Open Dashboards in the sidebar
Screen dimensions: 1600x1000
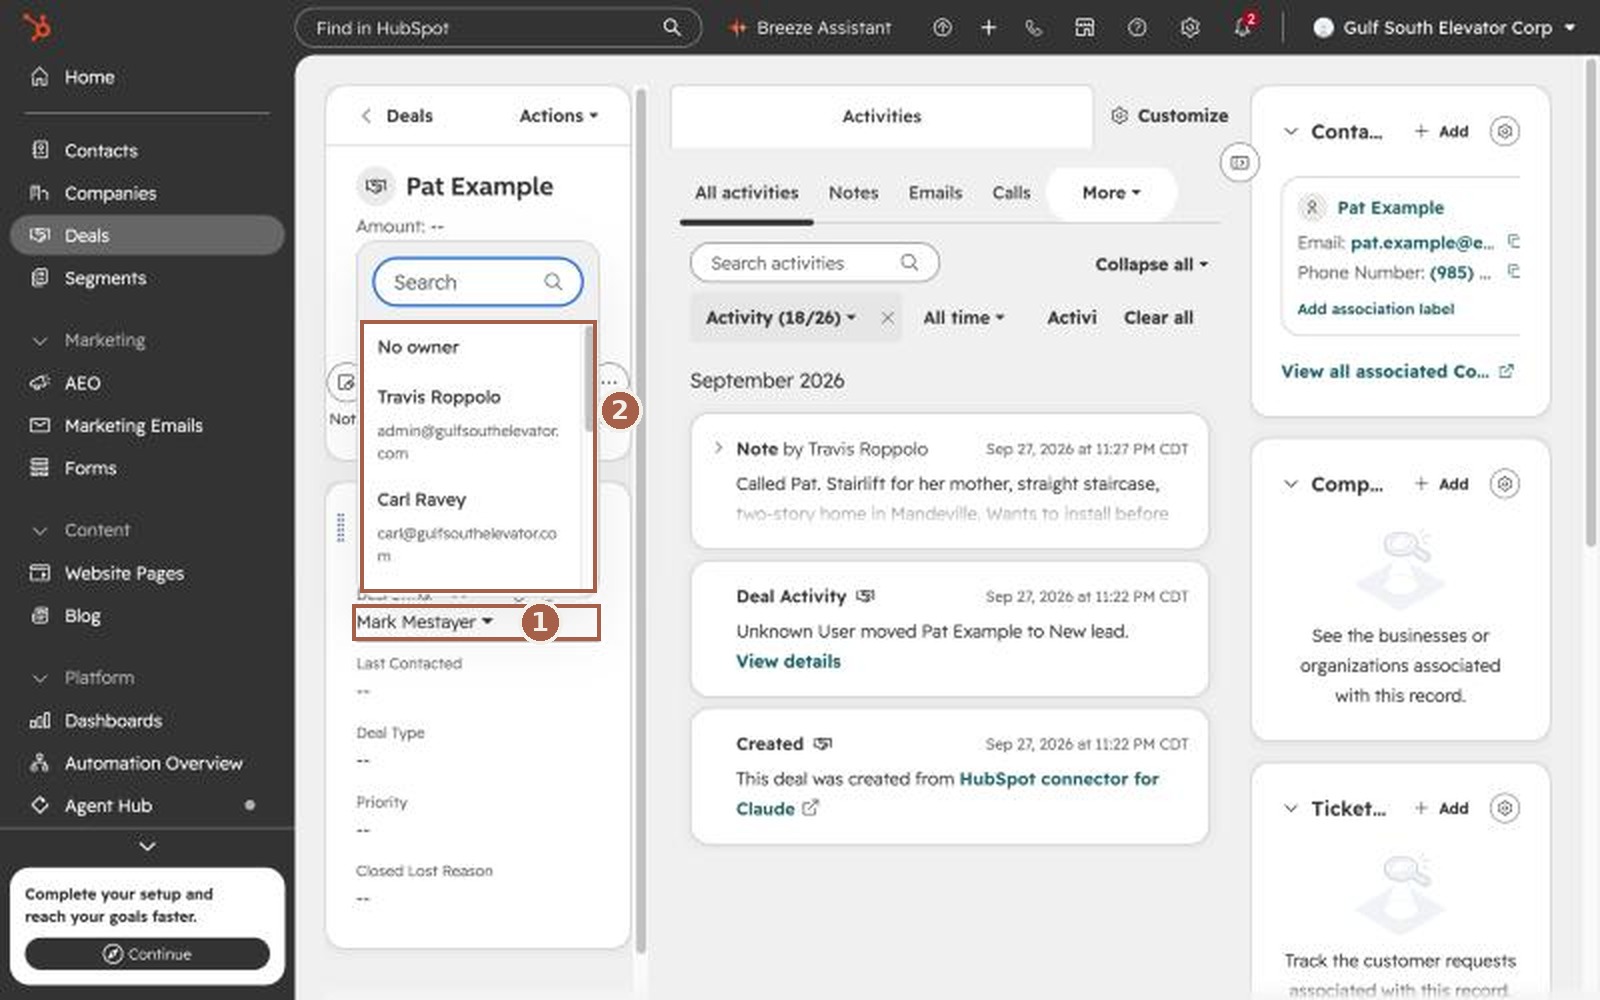(x=147, y=721)
